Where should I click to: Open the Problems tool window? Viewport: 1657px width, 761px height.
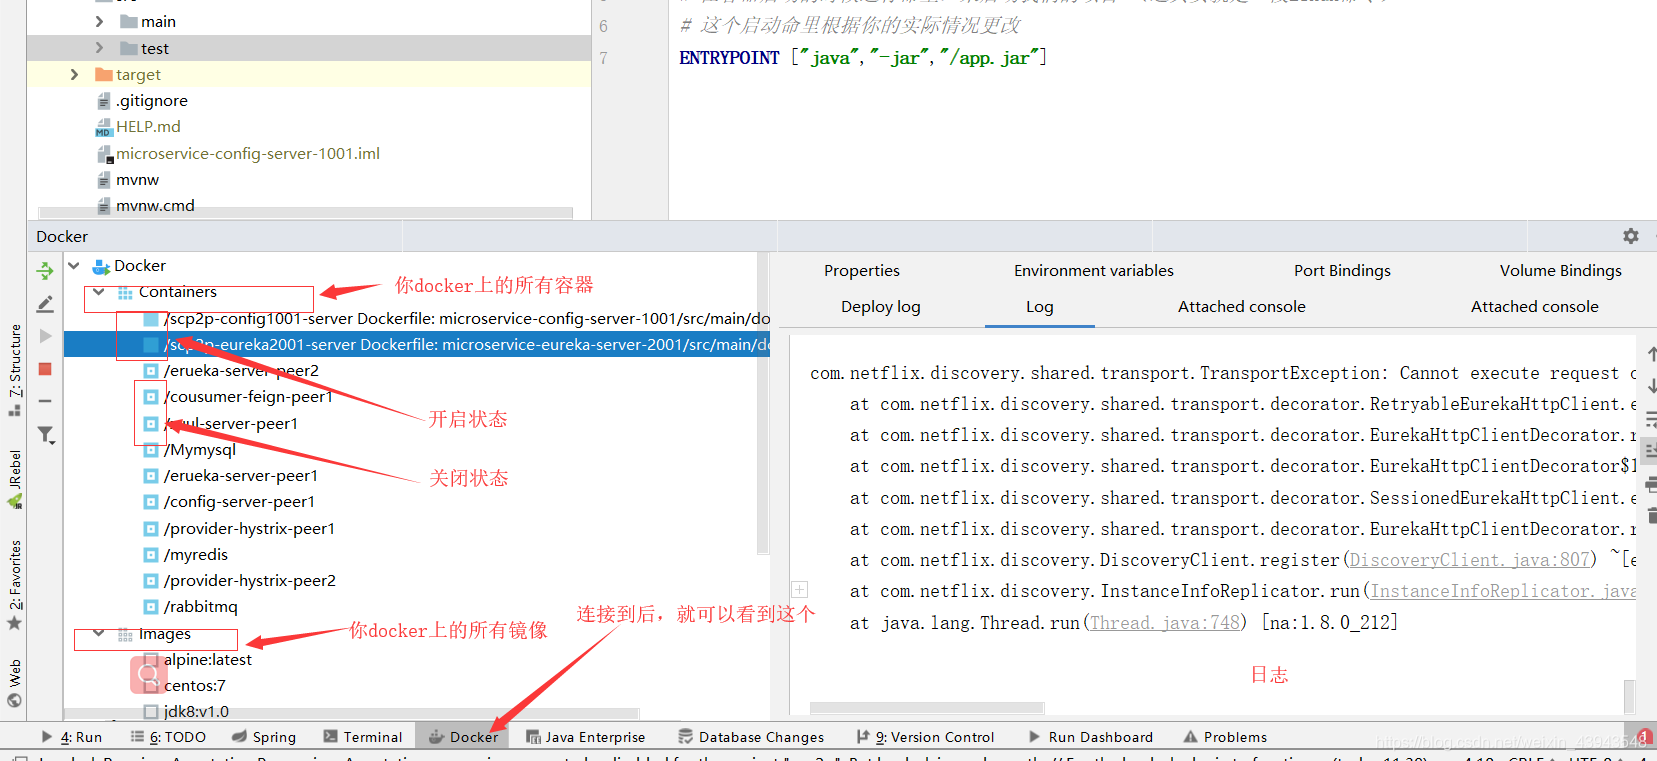coord(1225,737)
